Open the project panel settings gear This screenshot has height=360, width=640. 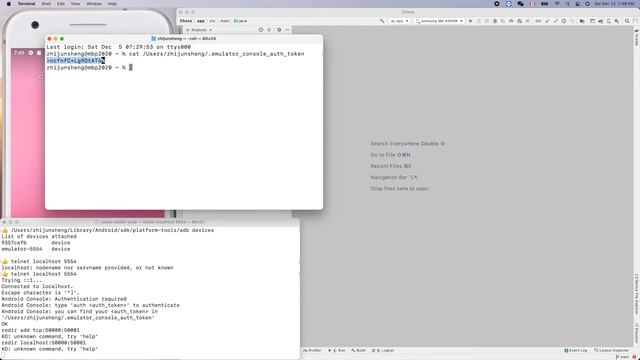pyautogui.click(x=279, y=30)
